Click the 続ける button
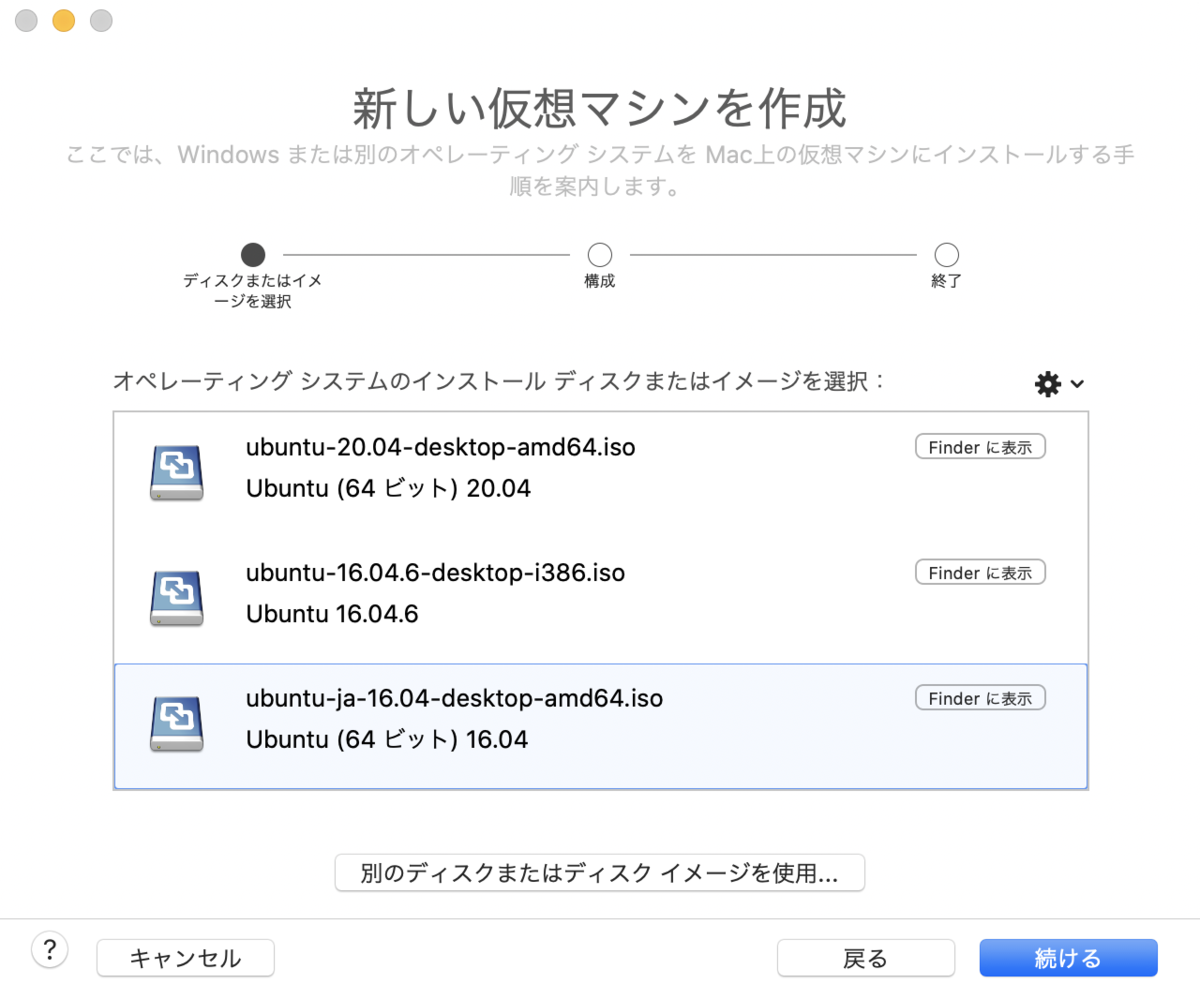1200x999 pixels. pyautogui.click(x=1068, y=958)
